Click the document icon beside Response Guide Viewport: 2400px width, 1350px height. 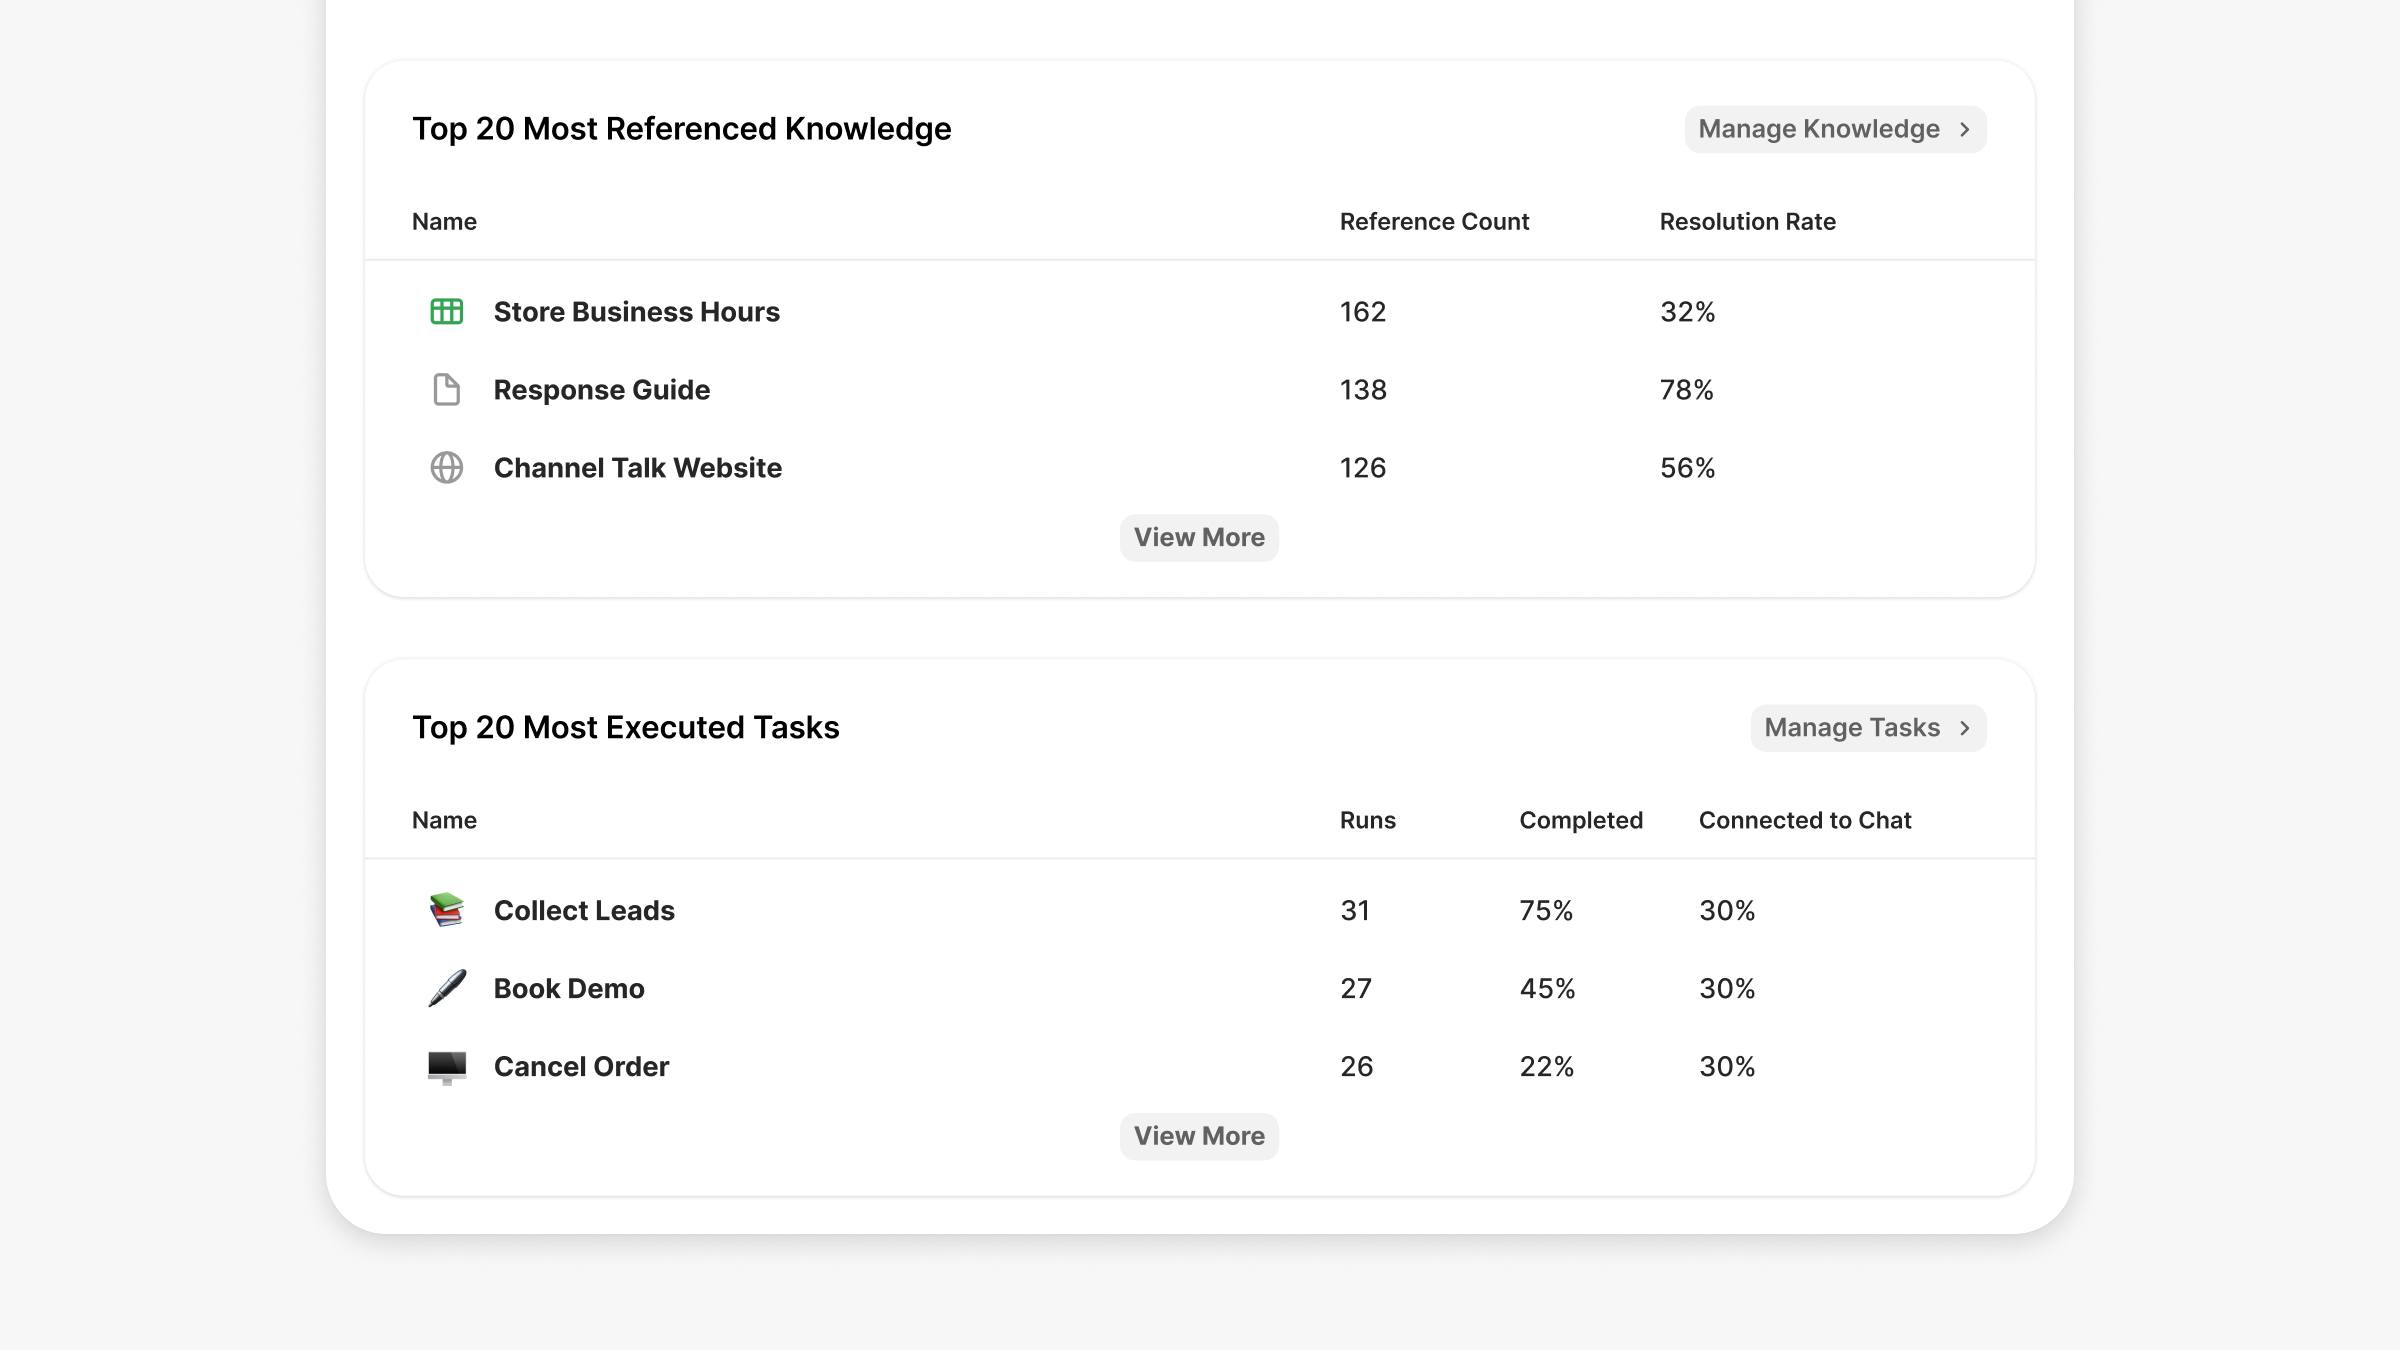point(446,390)
